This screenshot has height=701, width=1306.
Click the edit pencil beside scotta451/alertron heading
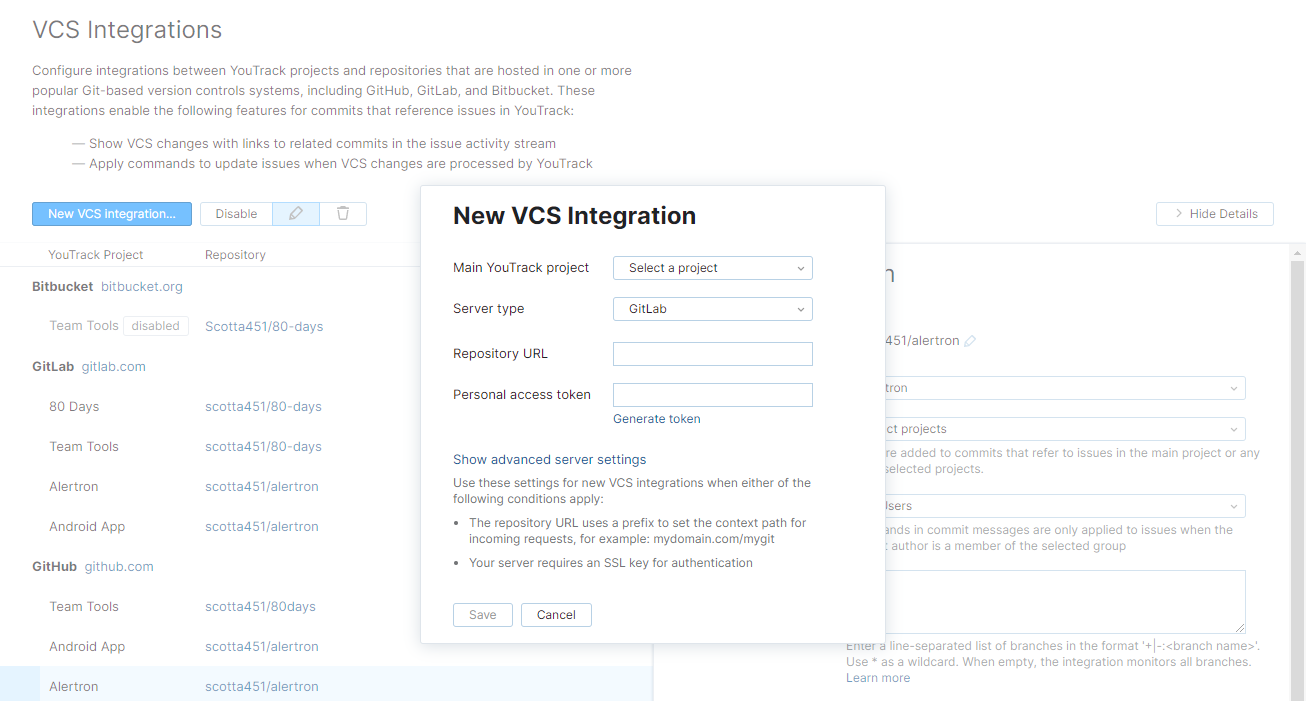pos(971,340)
